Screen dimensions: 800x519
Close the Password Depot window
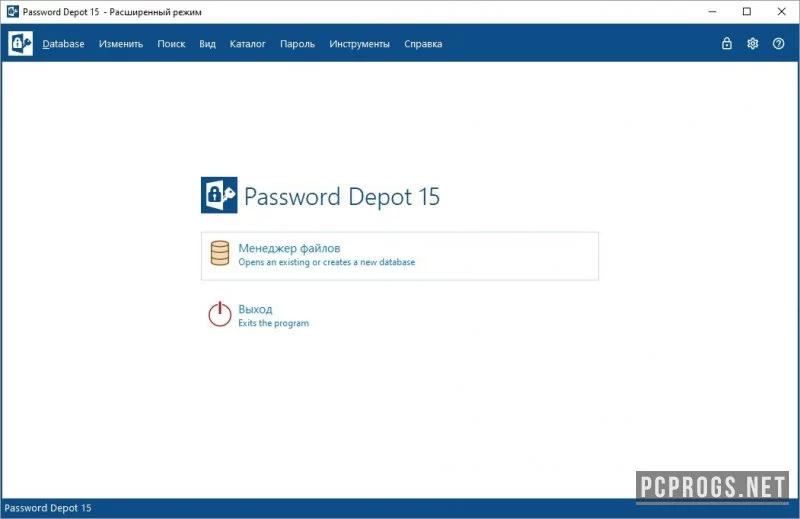[x=781, y=12]
